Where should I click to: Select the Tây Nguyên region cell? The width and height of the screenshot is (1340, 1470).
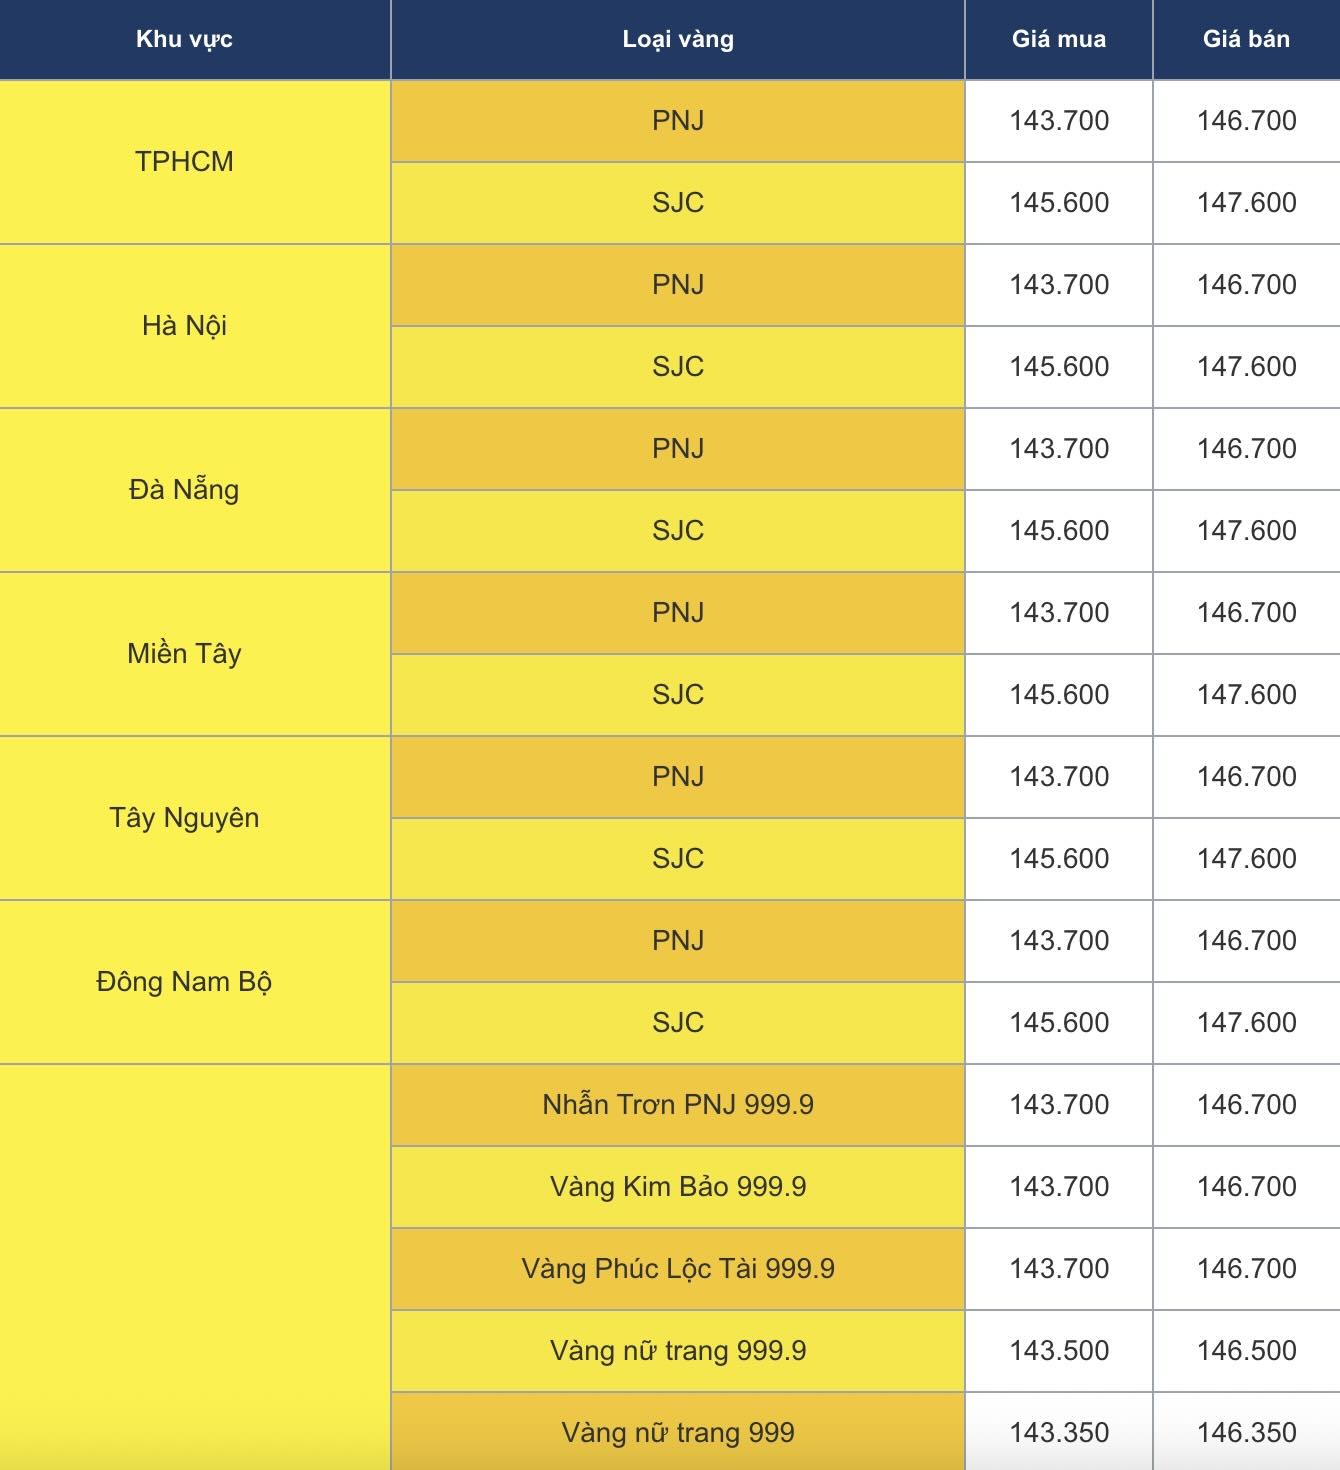coord(184,817)
